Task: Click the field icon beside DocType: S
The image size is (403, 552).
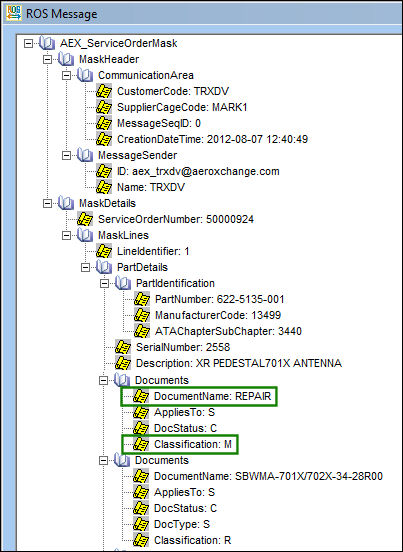Action: tap(141, 525)
